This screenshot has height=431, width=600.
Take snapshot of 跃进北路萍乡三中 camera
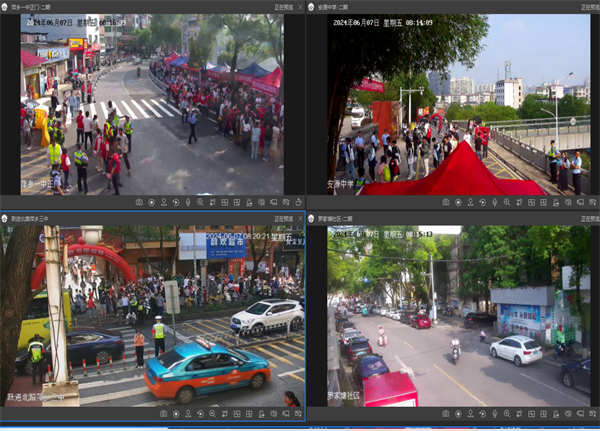tap(165, 413)
